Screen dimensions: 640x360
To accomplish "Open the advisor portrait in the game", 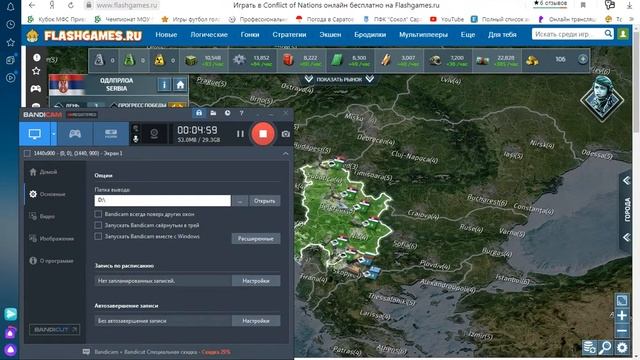I will coord(602,98).
